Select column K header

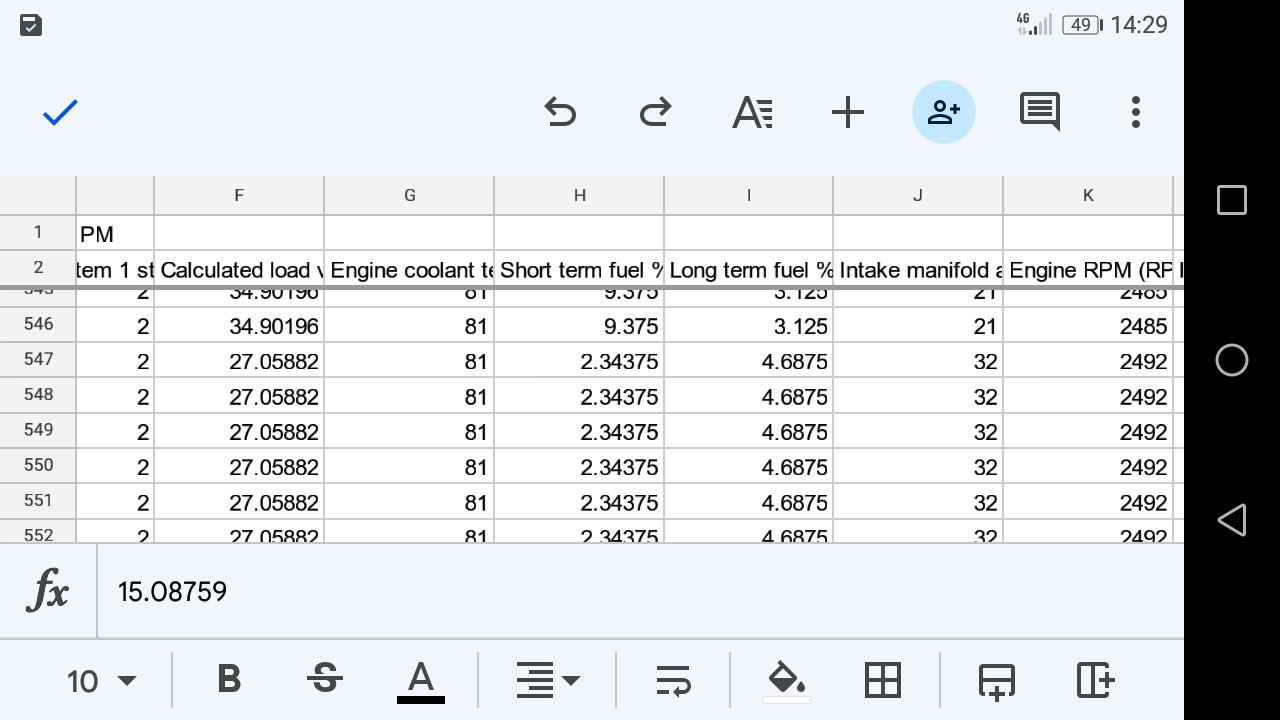[x=1088, y=195]
